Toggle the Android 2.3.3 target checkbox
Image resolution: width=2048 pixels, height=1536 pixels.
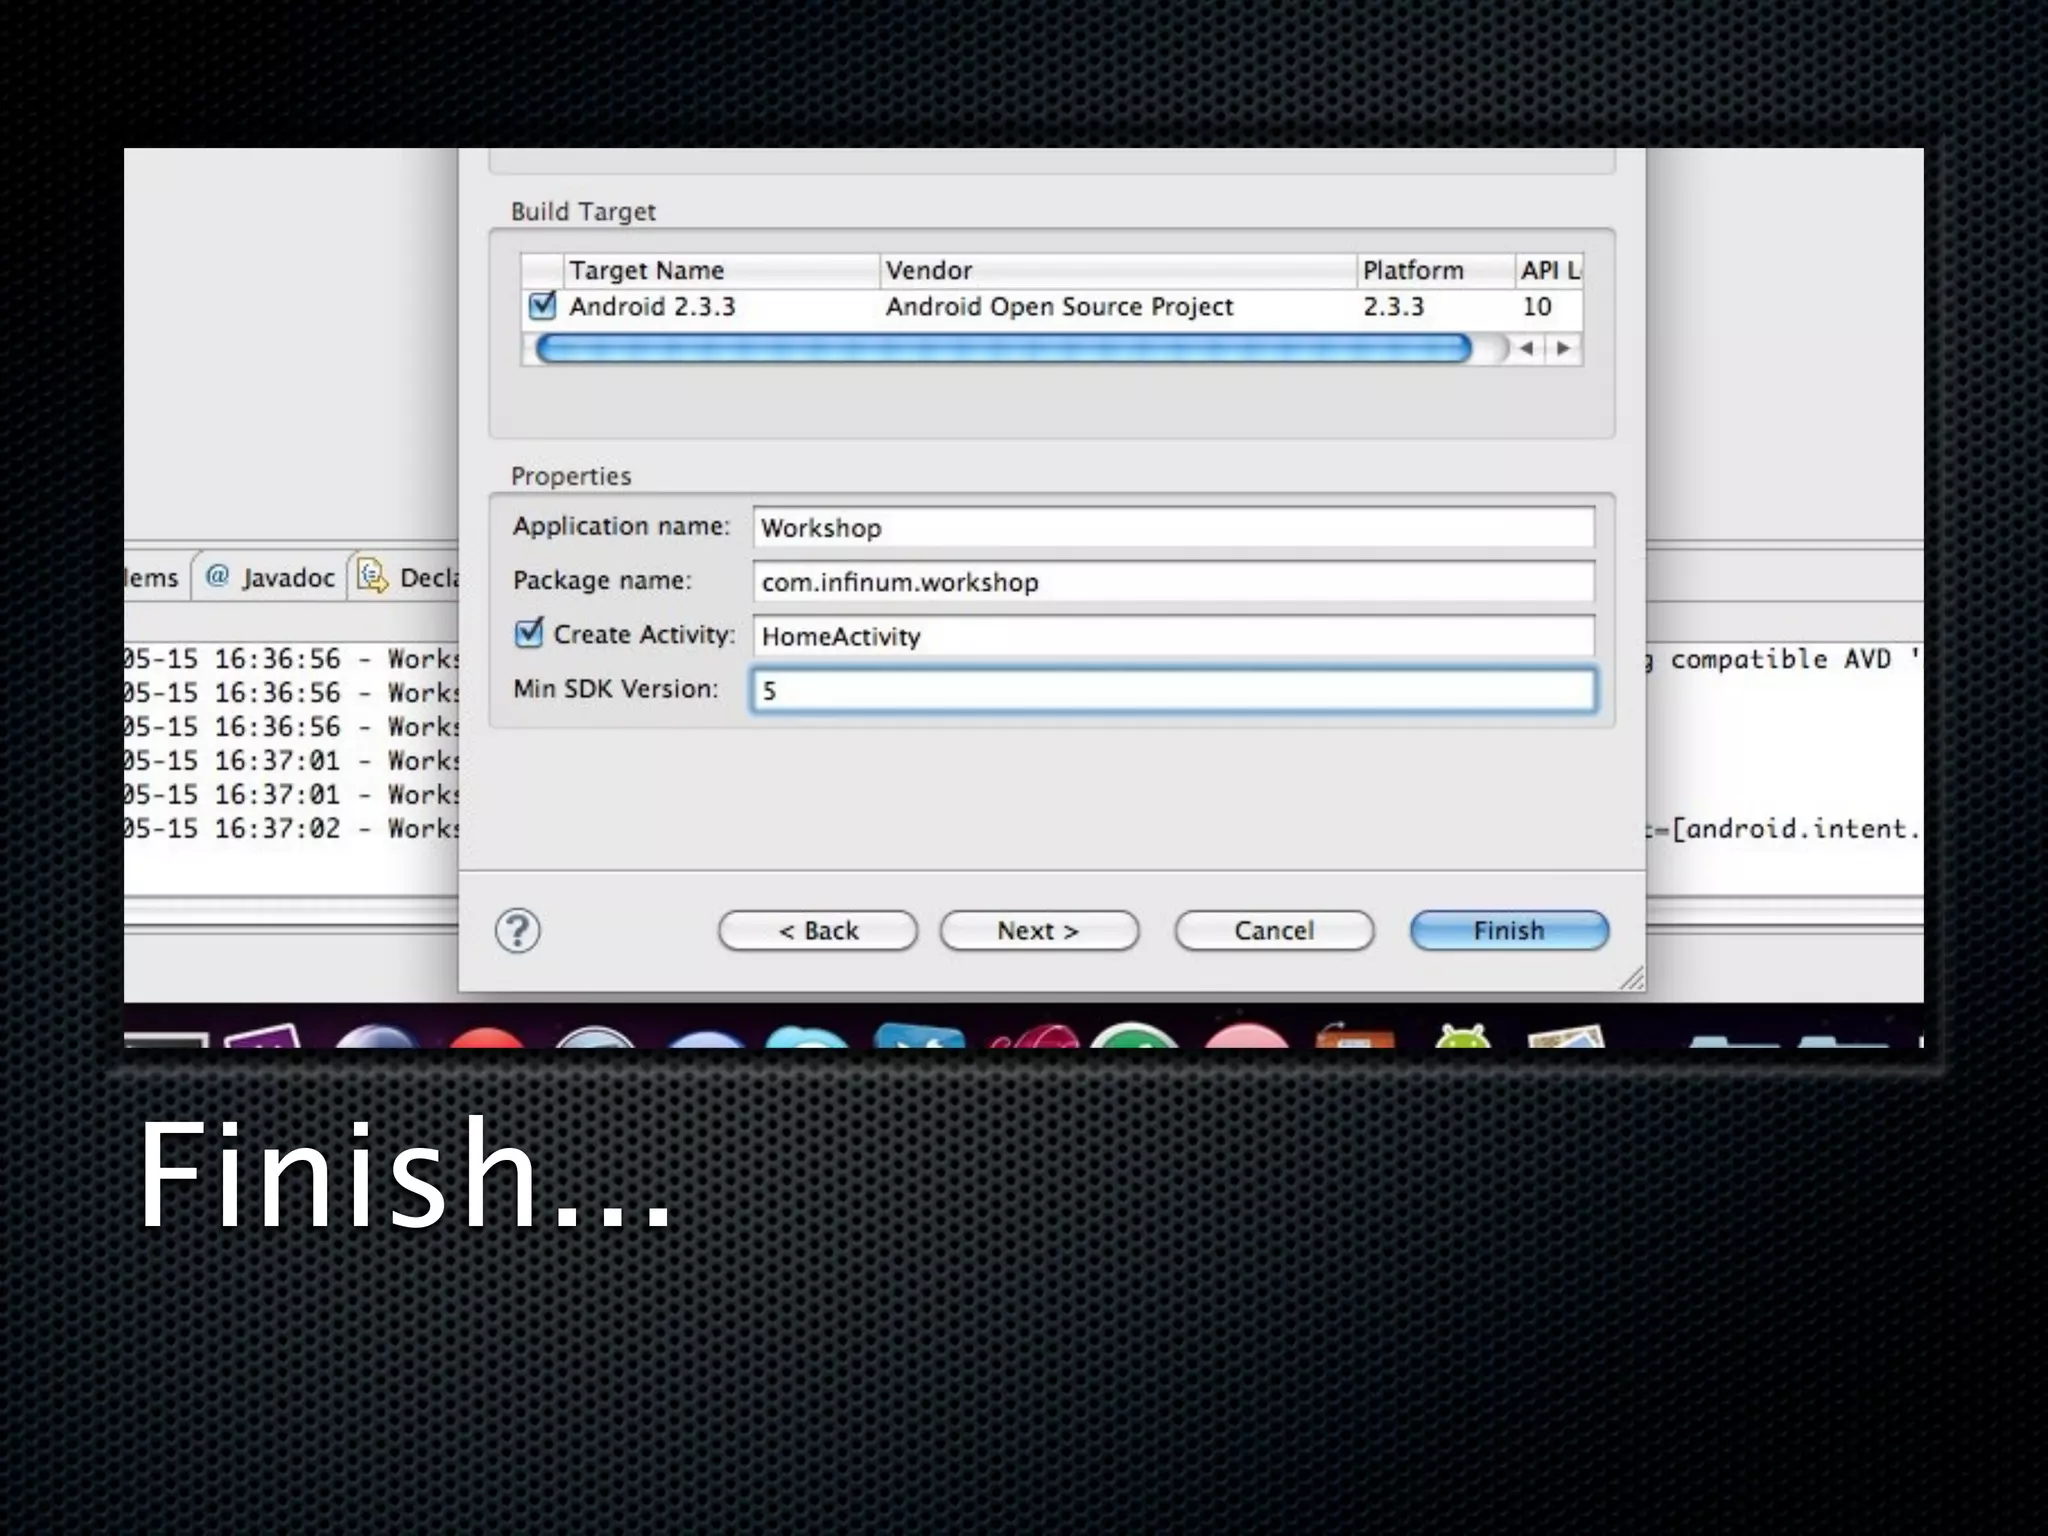(x=542, y=305)
